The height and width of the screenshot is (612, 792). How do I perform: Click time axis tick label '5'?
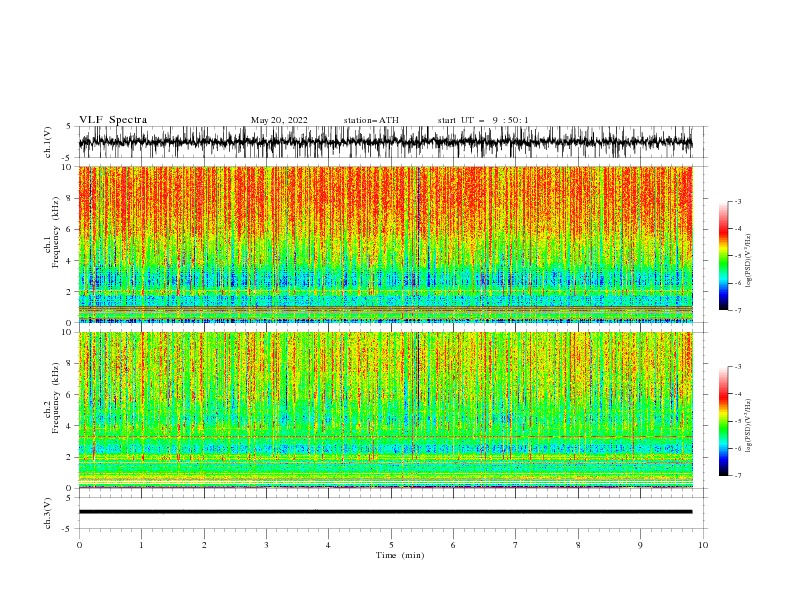[391, 545]
